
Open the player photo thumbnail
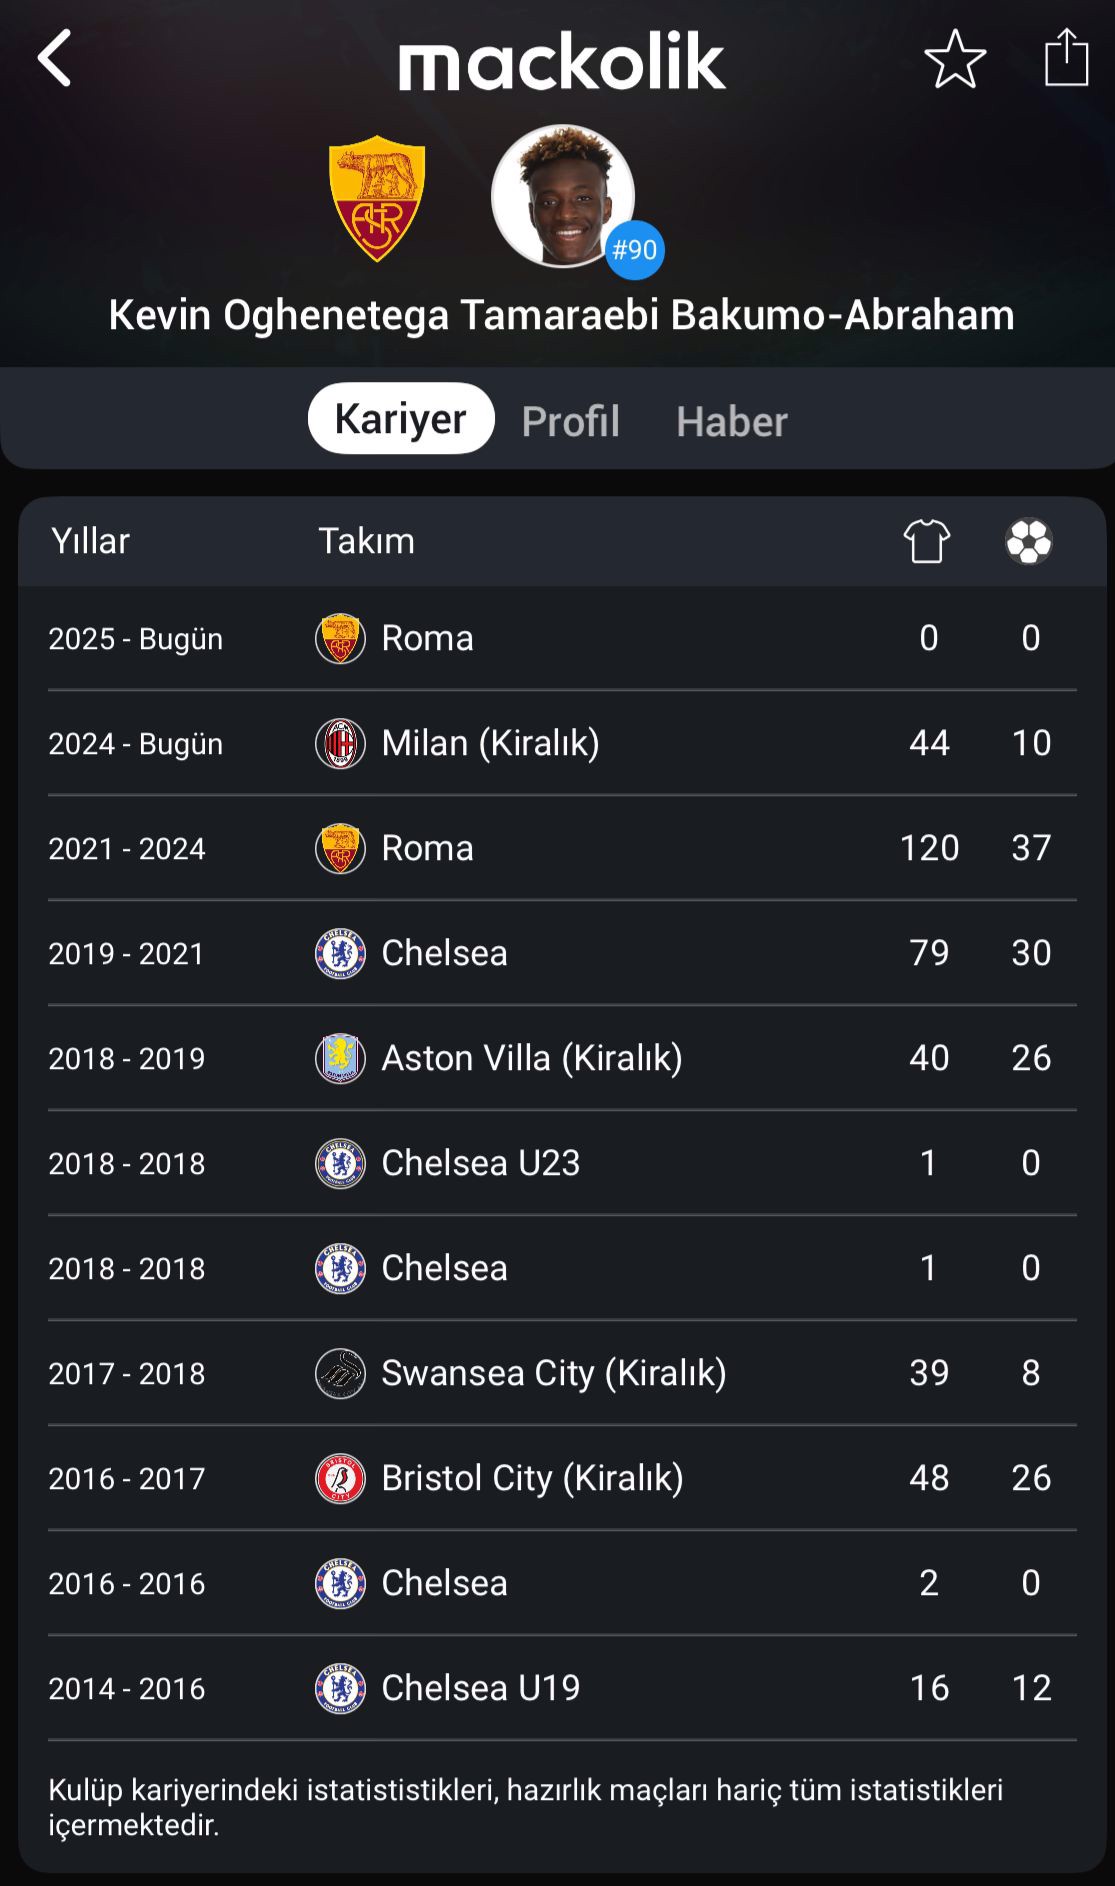point(562,196)
